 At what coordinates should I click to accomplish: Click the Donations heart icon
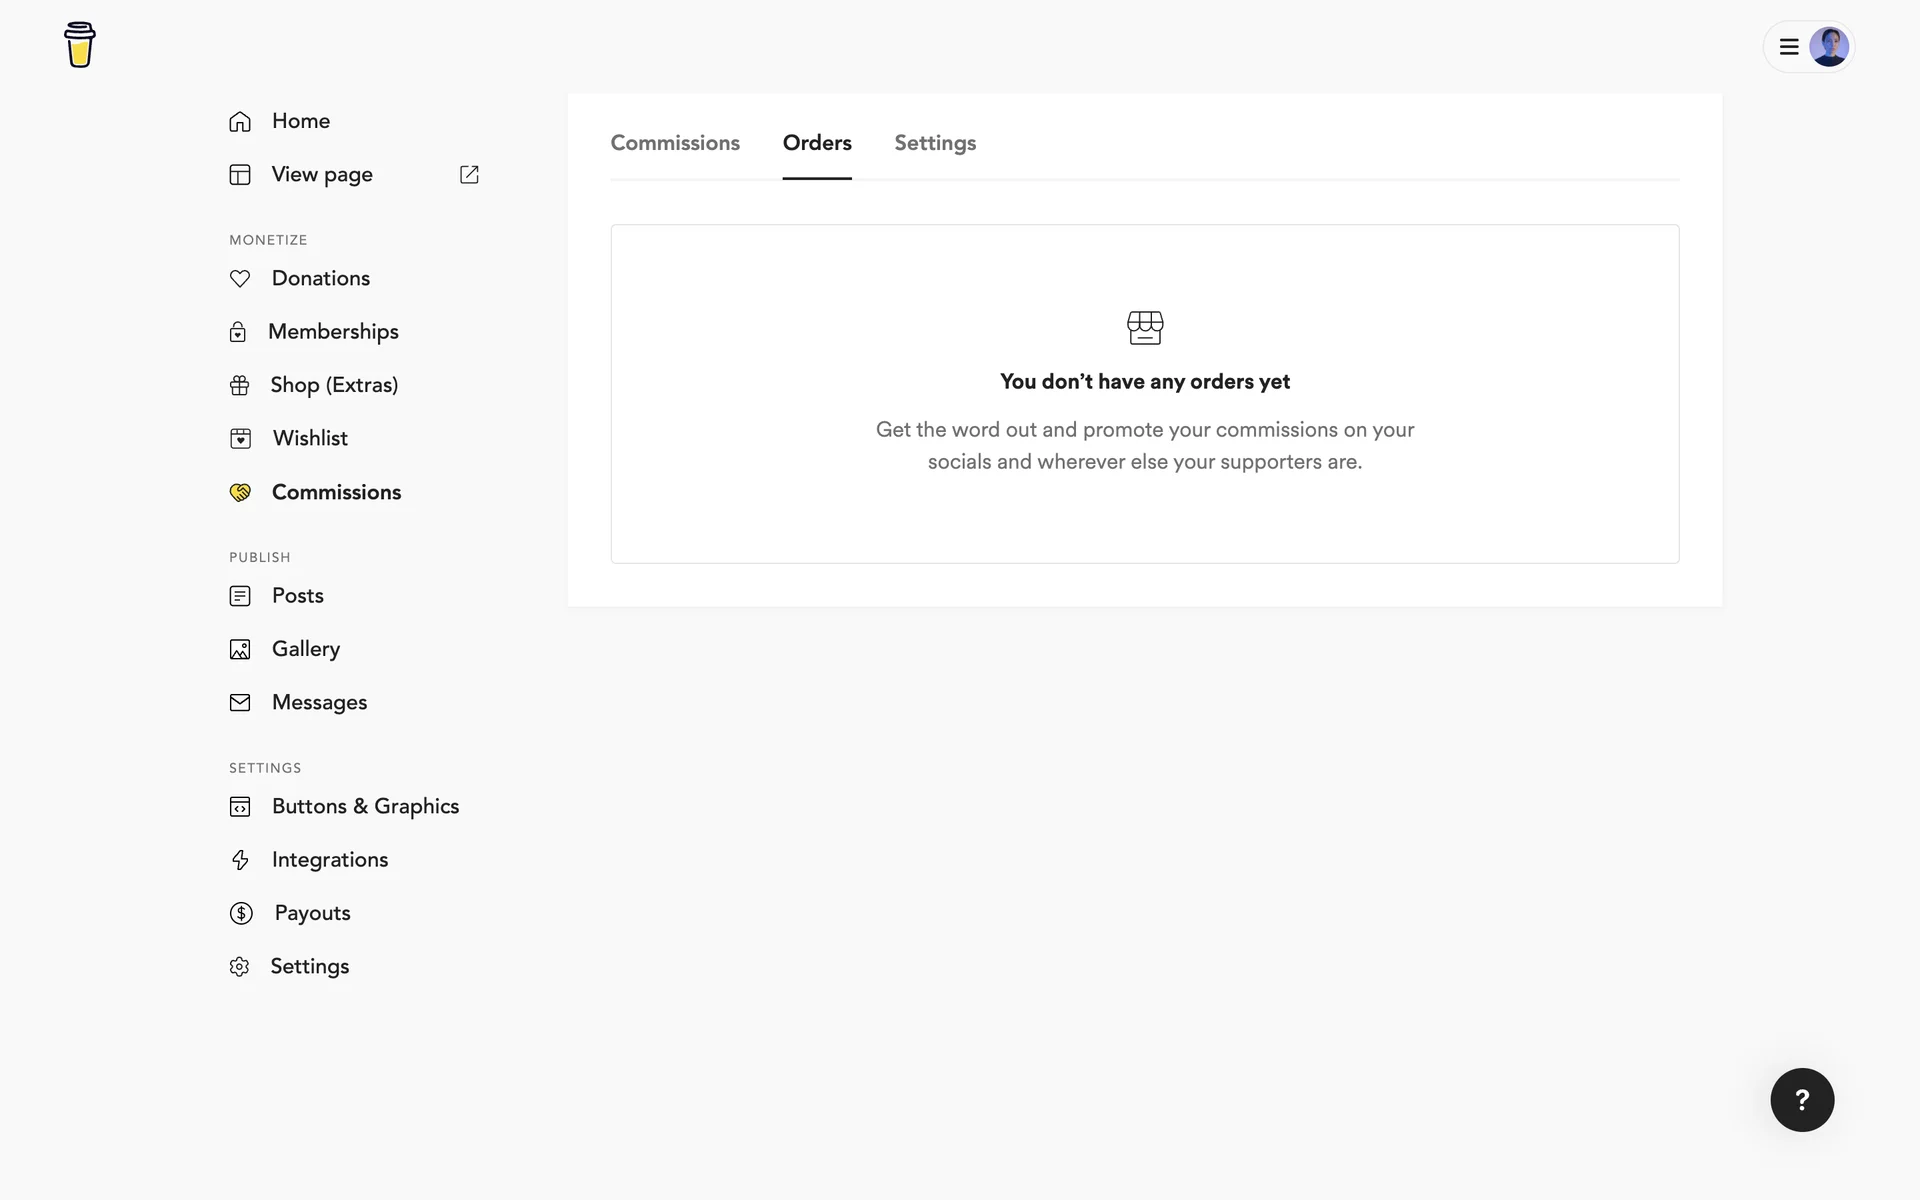[240, 279]
